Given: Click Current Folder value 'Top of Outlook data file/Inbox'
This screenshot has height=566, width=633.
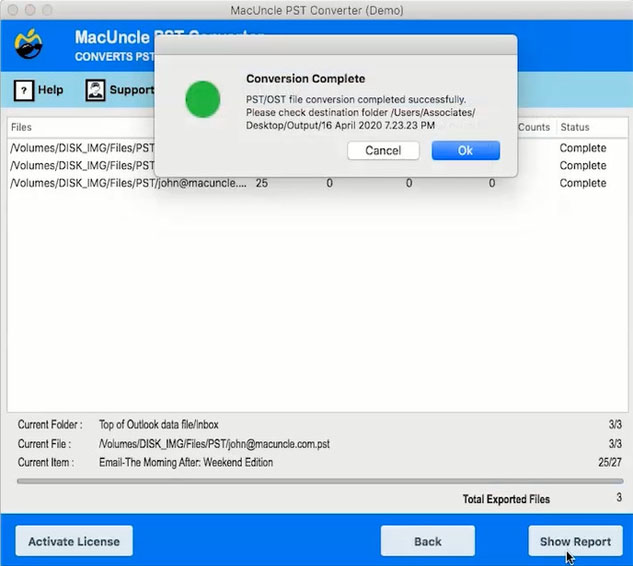Looking at the screenshot, I should (159, 425).
